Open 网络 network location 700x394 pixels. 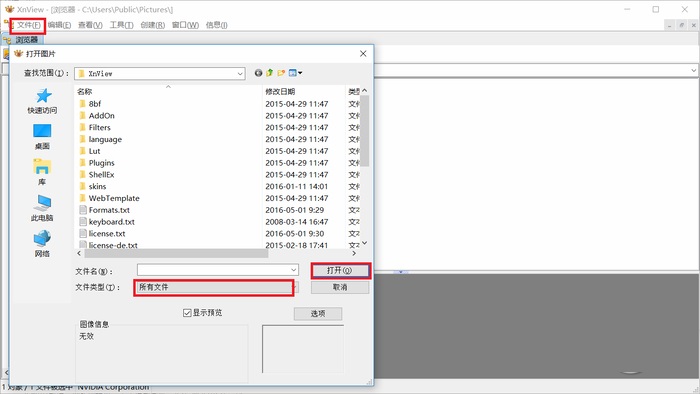(x=42, y=244)
